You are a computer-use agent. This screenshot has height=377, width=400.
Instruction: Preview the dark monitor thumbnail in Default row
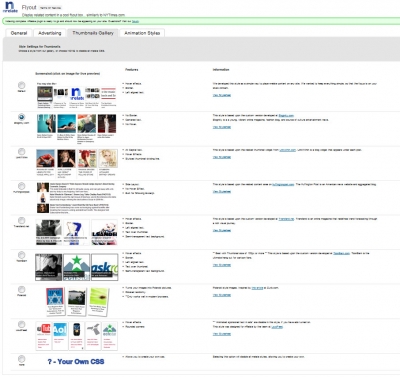click(x=45, y=94)
